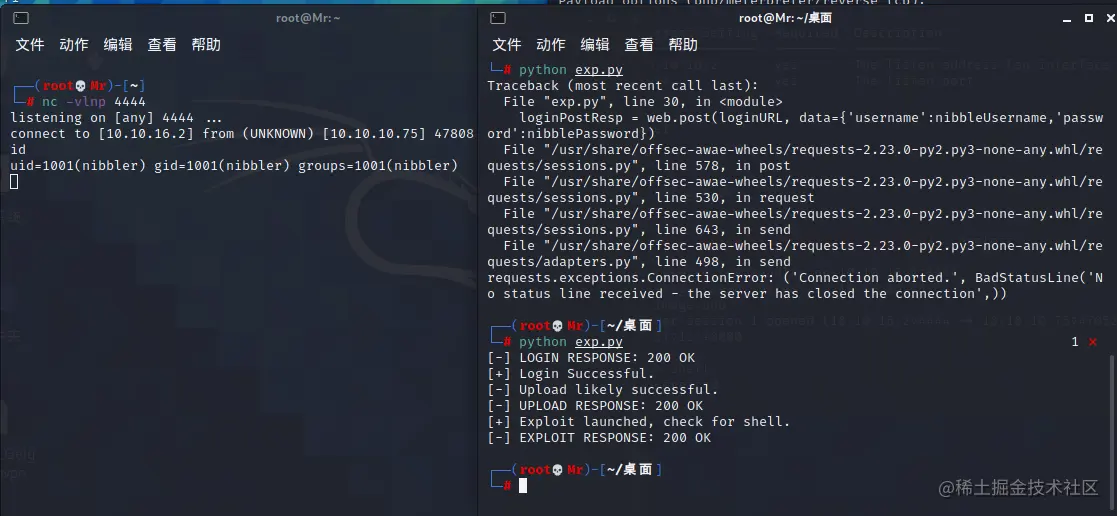Open 查看 menu in the root@Mr:~ window
Image resolution: width=1117 pixels, height=516 pixels.
(162, 44)
